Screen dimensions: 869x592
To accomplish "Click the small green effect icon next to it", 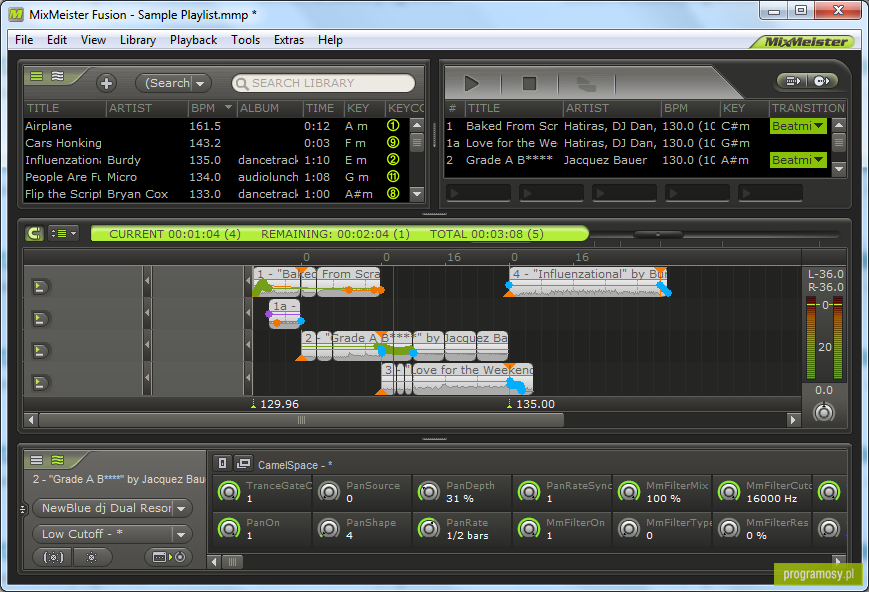I will click(92, 557).
